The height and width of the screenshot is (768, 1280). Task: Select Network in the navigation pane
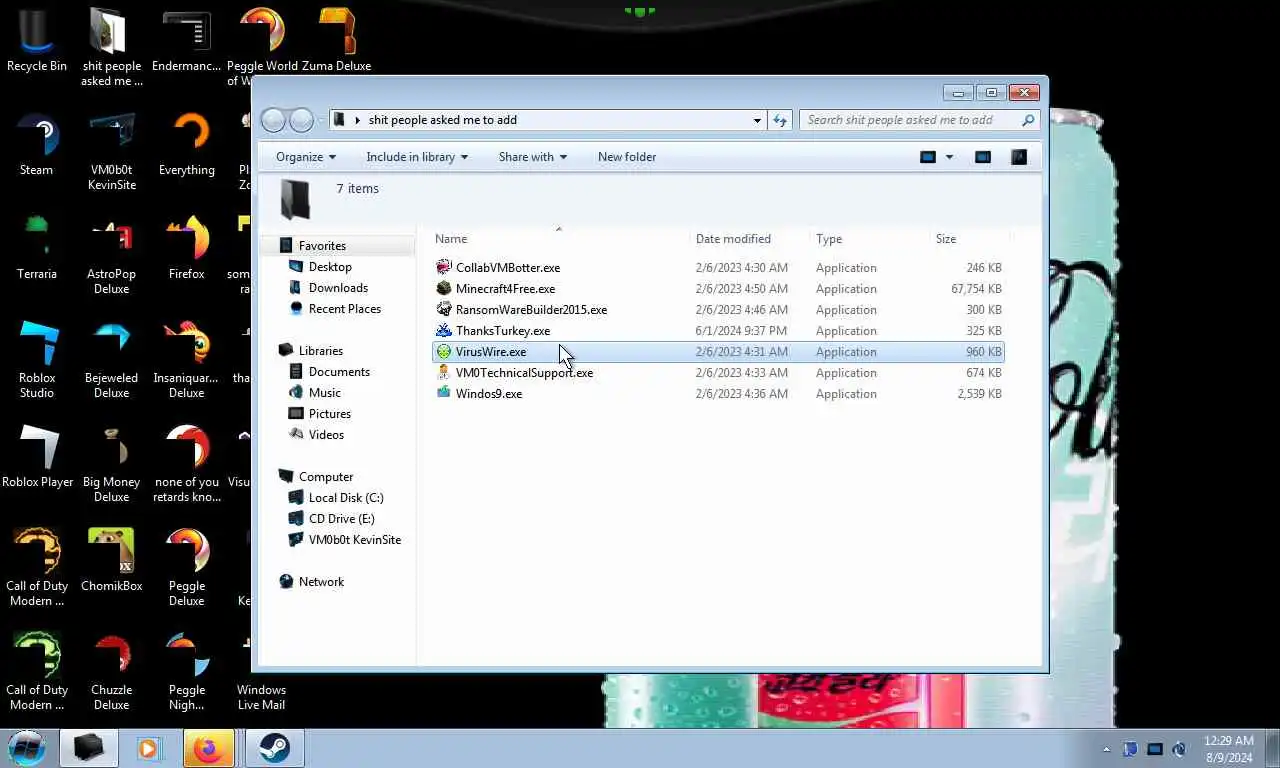click(x=321, y=582)
